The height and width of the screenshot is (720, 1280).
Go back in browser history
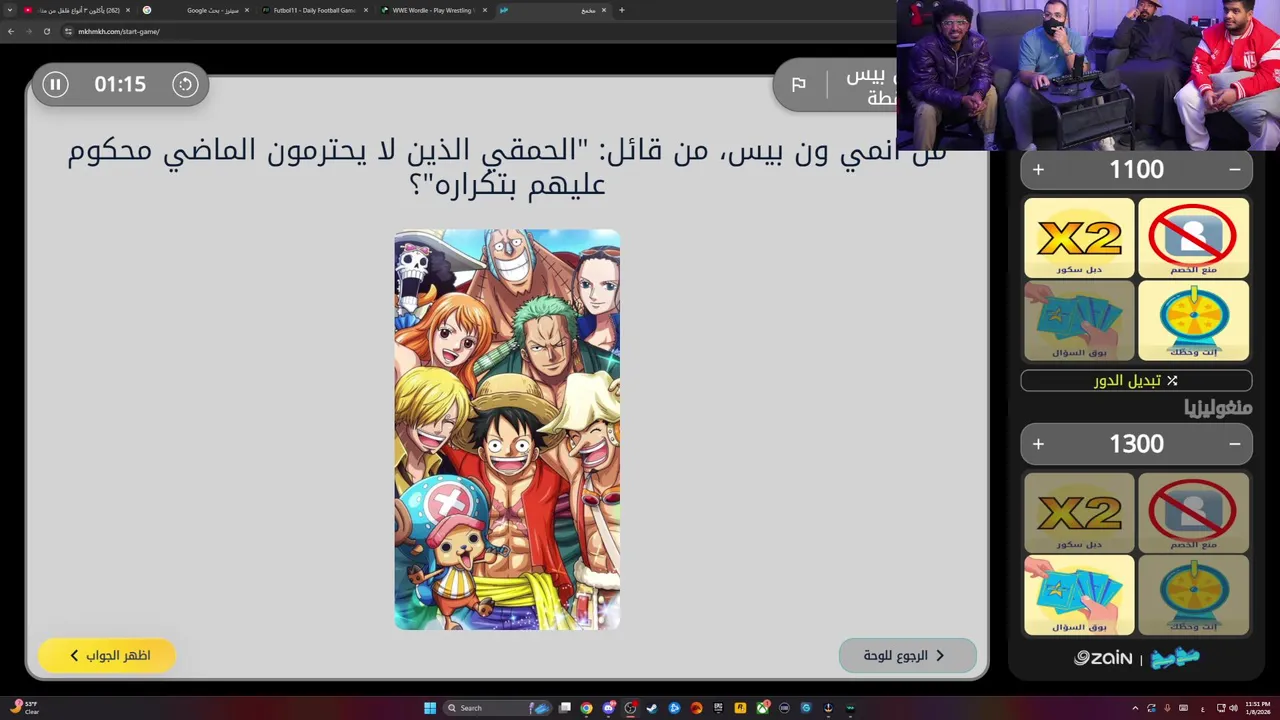click(11, 31)
